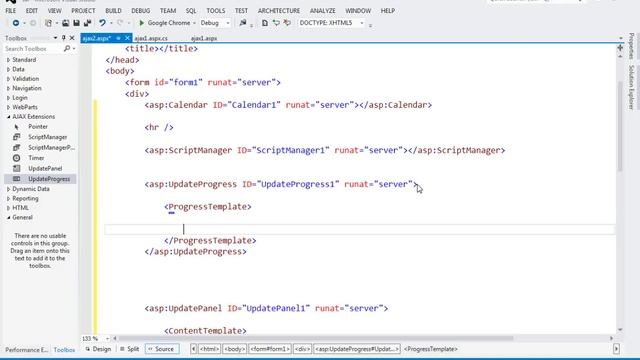Click the Open File toolbar icon
Screen dimensions: 640x360
click(65, 23)
